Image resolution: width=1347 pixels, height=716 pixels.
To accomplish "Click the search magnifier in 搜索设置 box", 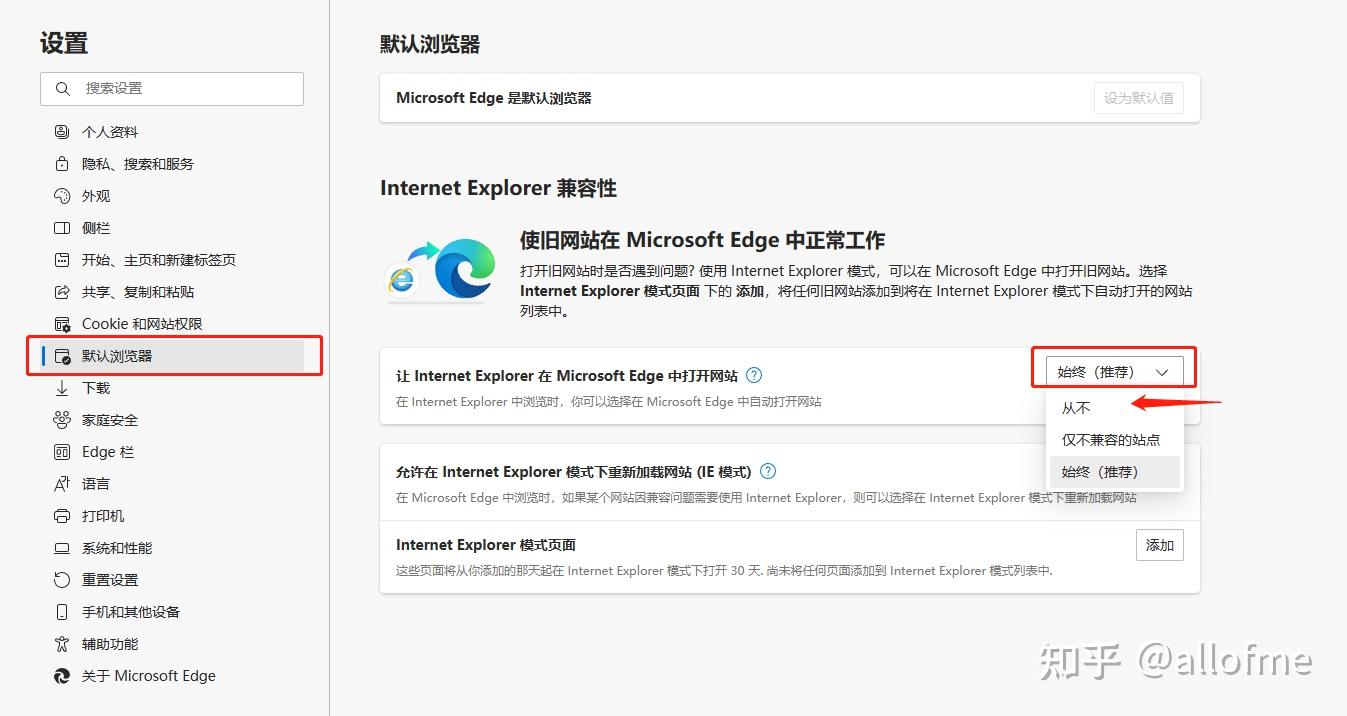I will (62, 88).
